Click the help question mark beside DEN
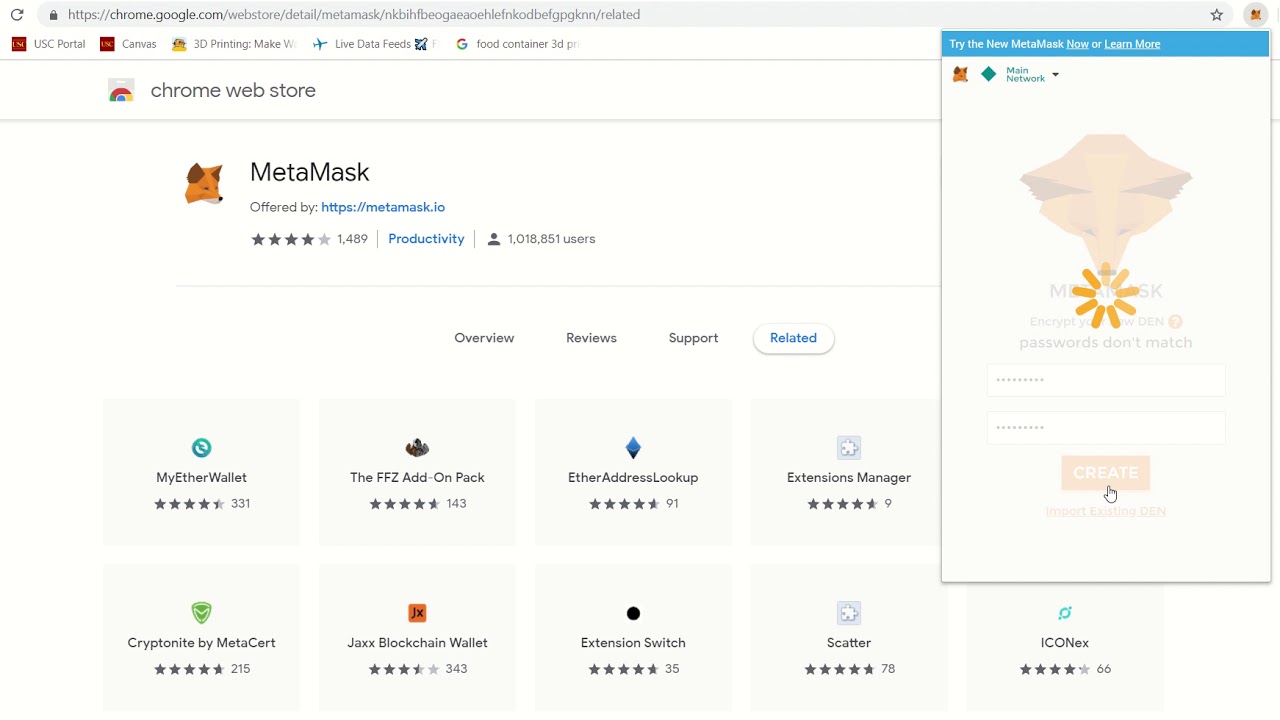The image size is (1280, 720). tap(1176, 322)
